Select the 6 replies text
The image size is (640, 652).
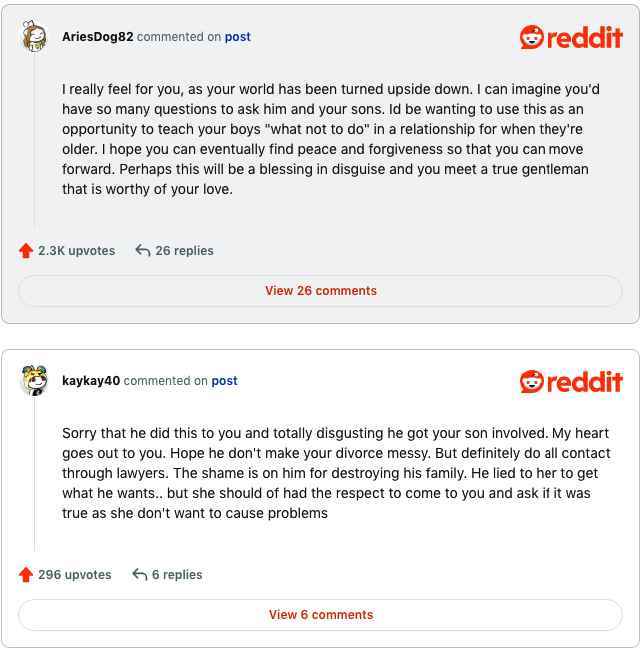[177, 575]
